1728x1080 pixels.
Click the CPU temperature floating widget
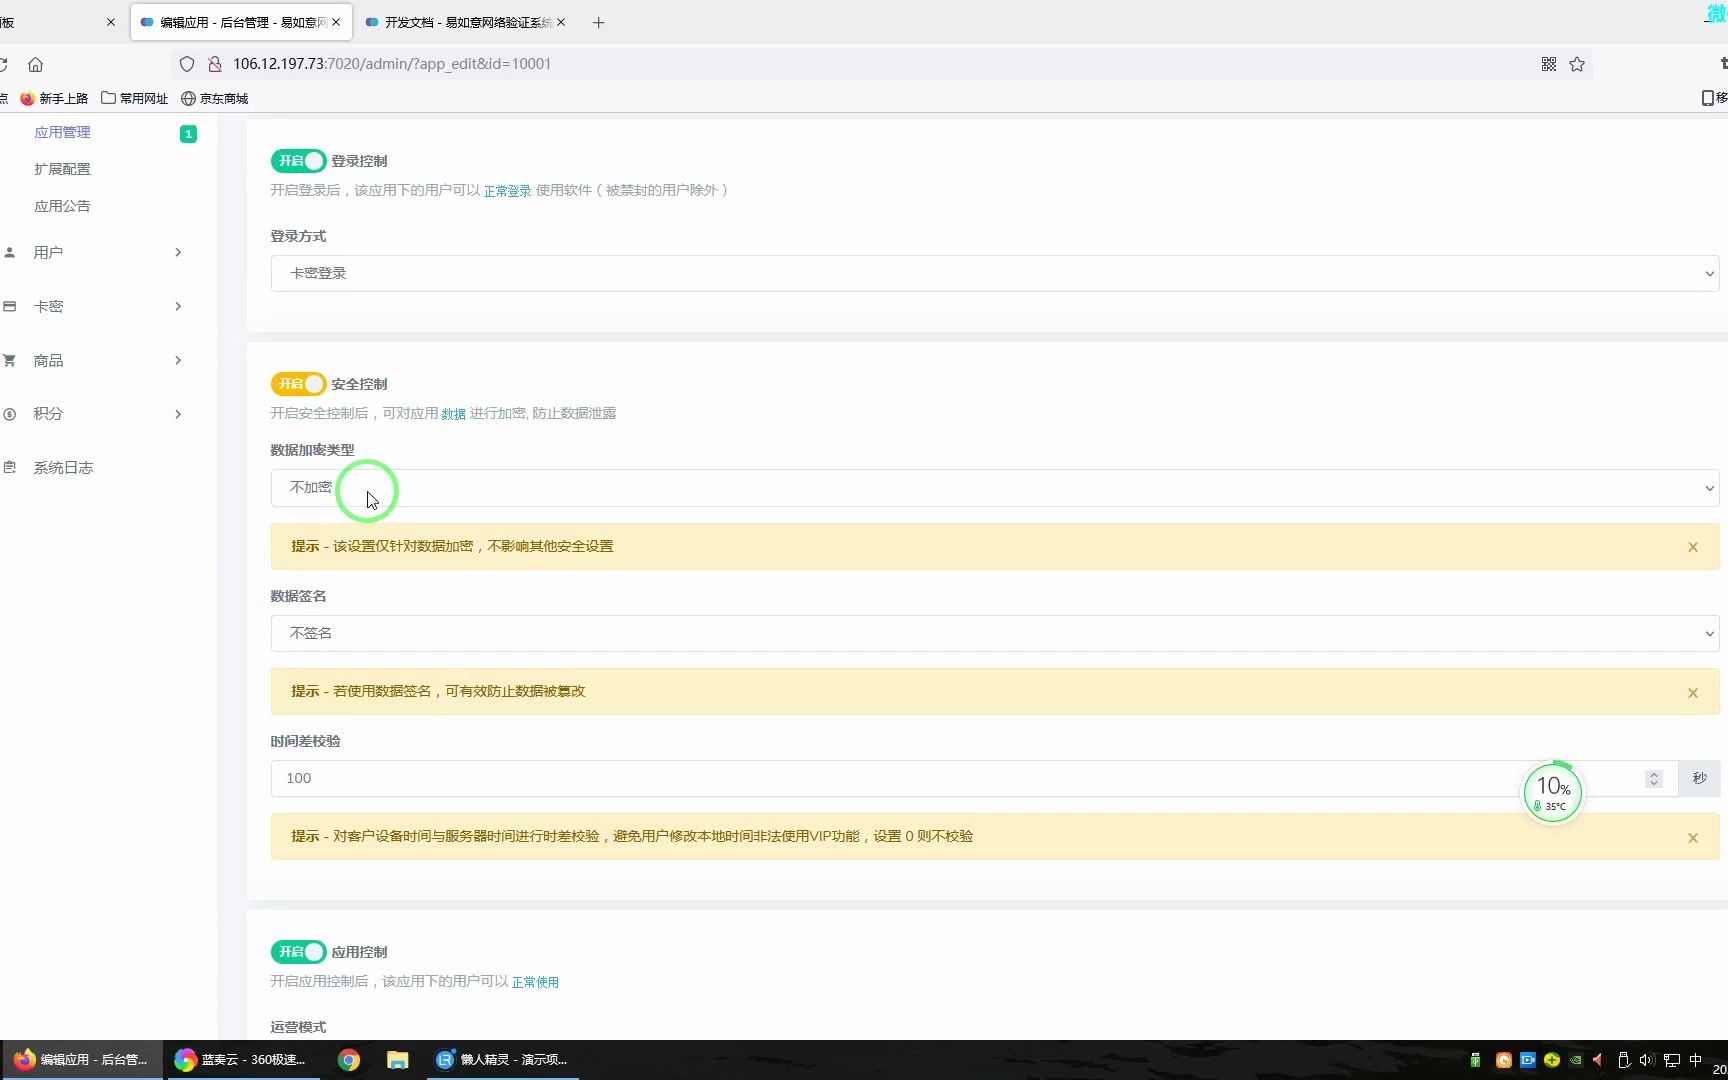[x=1553, y=793]
